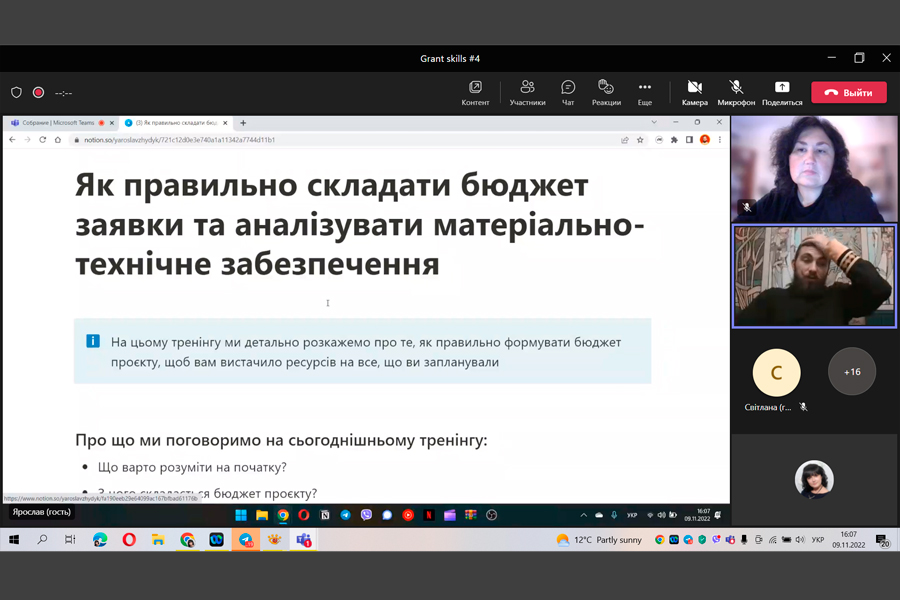Open the meeting Чат
Screen dimensions: 900x600
[x=568, y=93]
